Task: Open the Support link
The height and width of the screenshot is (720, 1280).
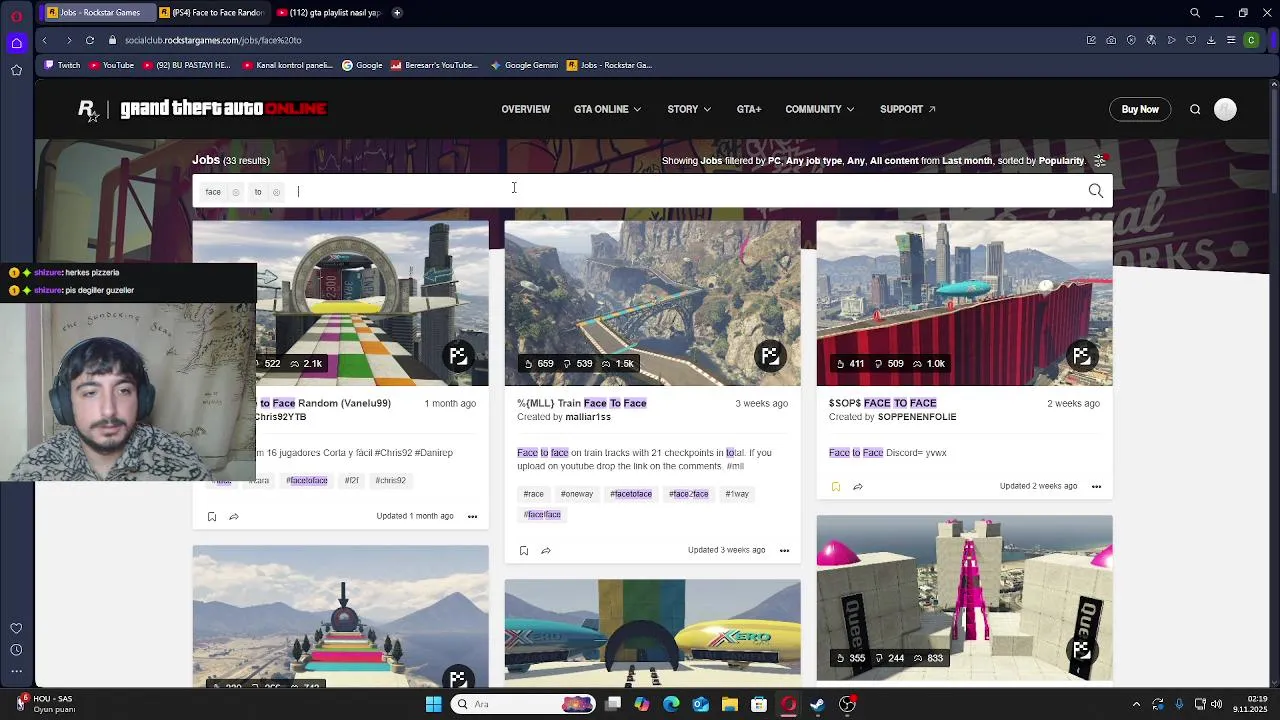Action: [x=908, y=110]
